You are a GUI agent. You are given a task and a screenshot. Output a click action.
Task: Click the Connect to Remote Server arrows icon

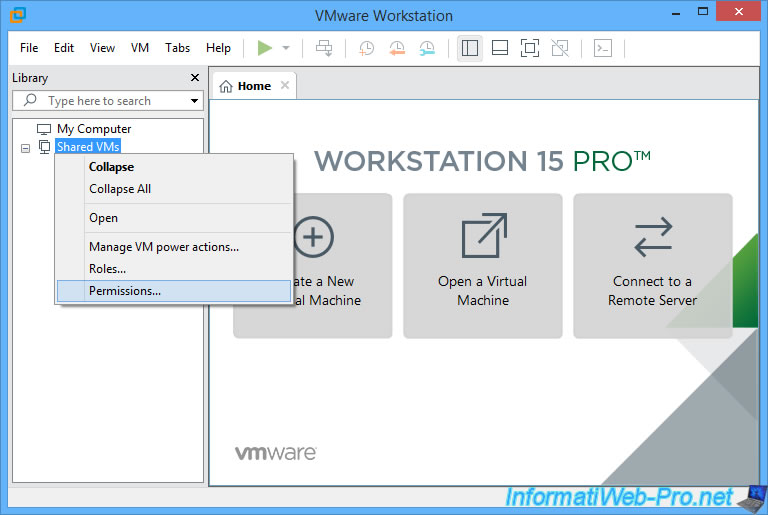click(x=653, y=237)
